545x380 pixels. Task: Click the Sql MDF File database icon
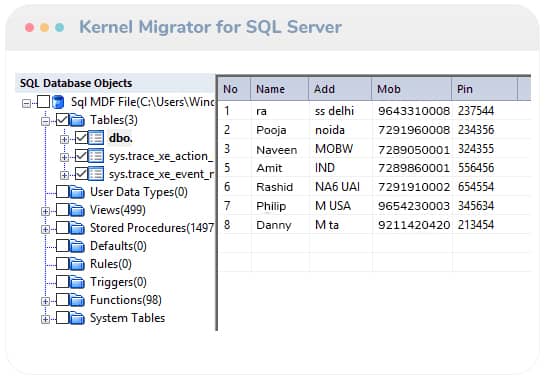tap(58, 102)
